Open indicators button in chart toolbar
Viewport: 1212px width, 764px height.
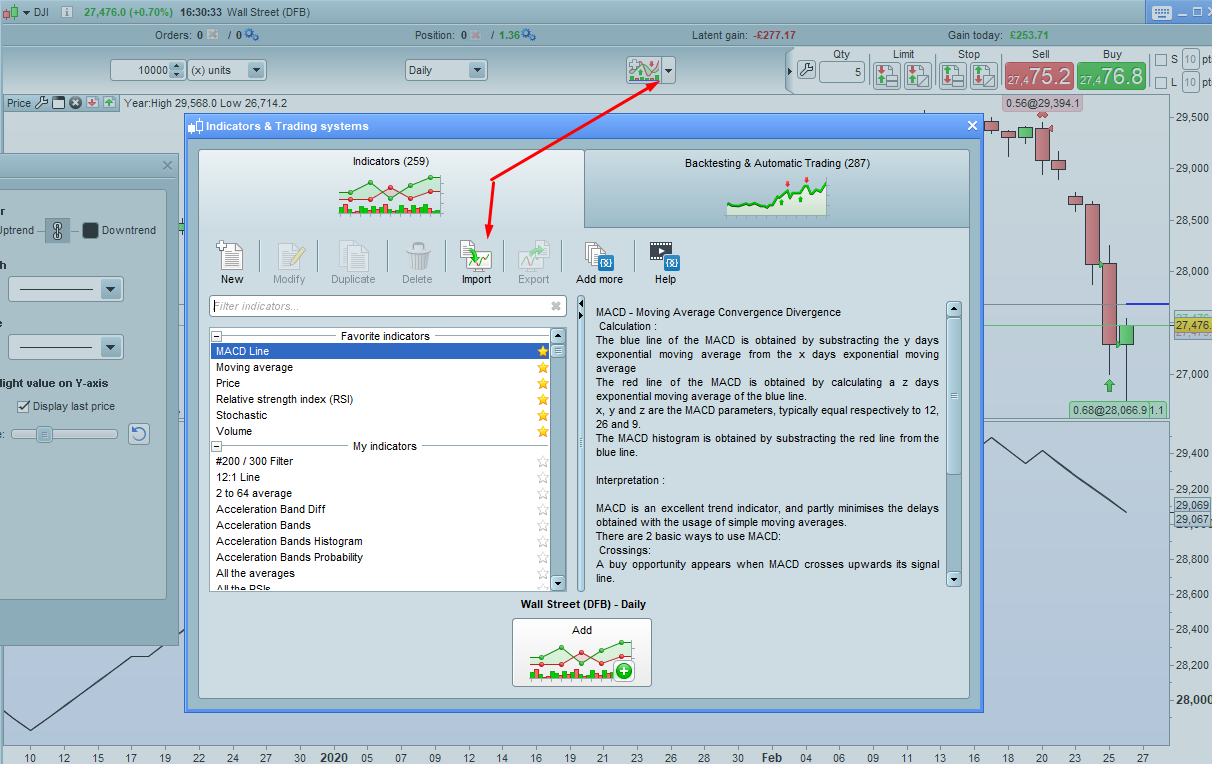click(x=643, y=70)
